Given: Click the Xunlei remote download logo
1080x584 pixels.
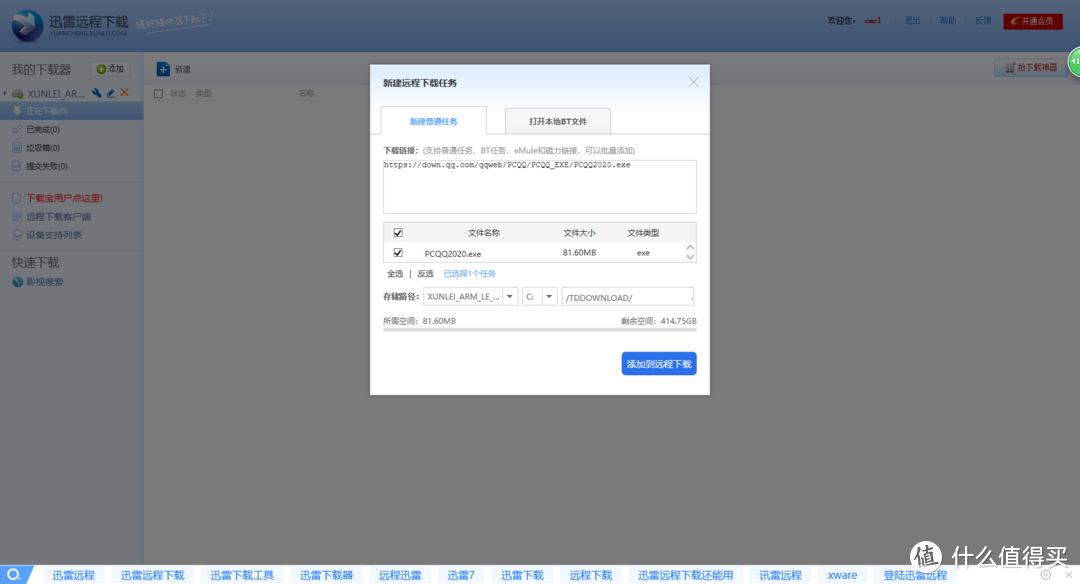Looking at the screenshot, I should click(69, 25).
